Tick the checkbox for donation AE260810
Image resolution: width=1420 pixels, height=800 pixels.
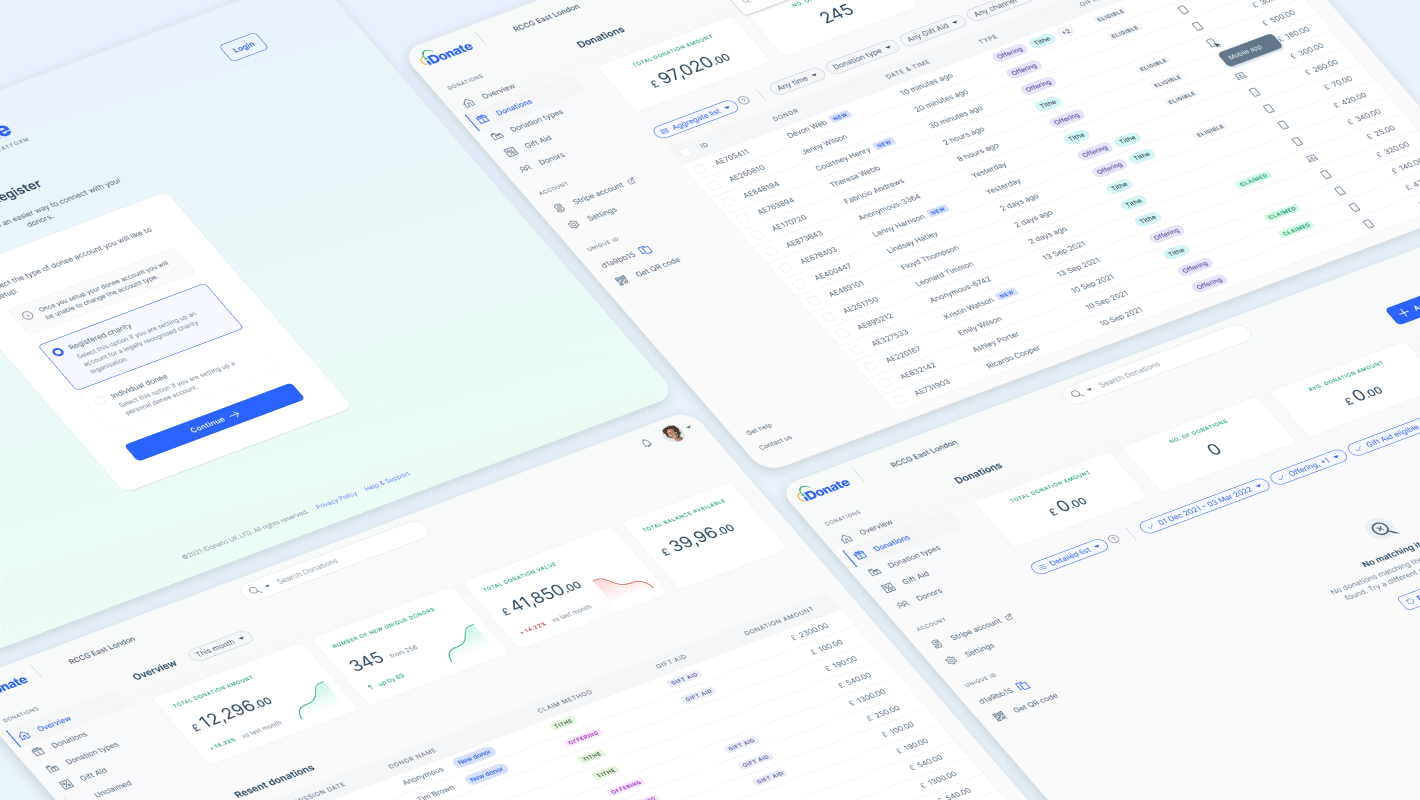[x=714, y=185]
